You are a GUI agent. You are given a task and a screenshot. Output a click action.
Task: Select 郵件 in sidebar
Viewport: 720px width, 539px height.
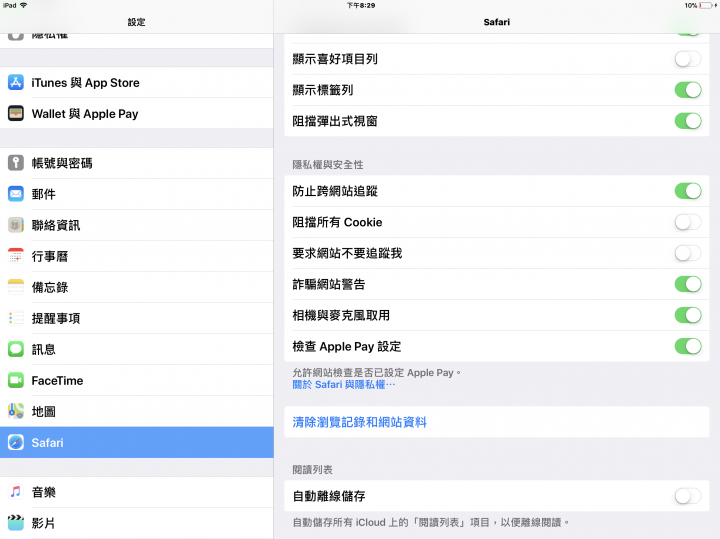pyautogui.click(x=137, y=194)
